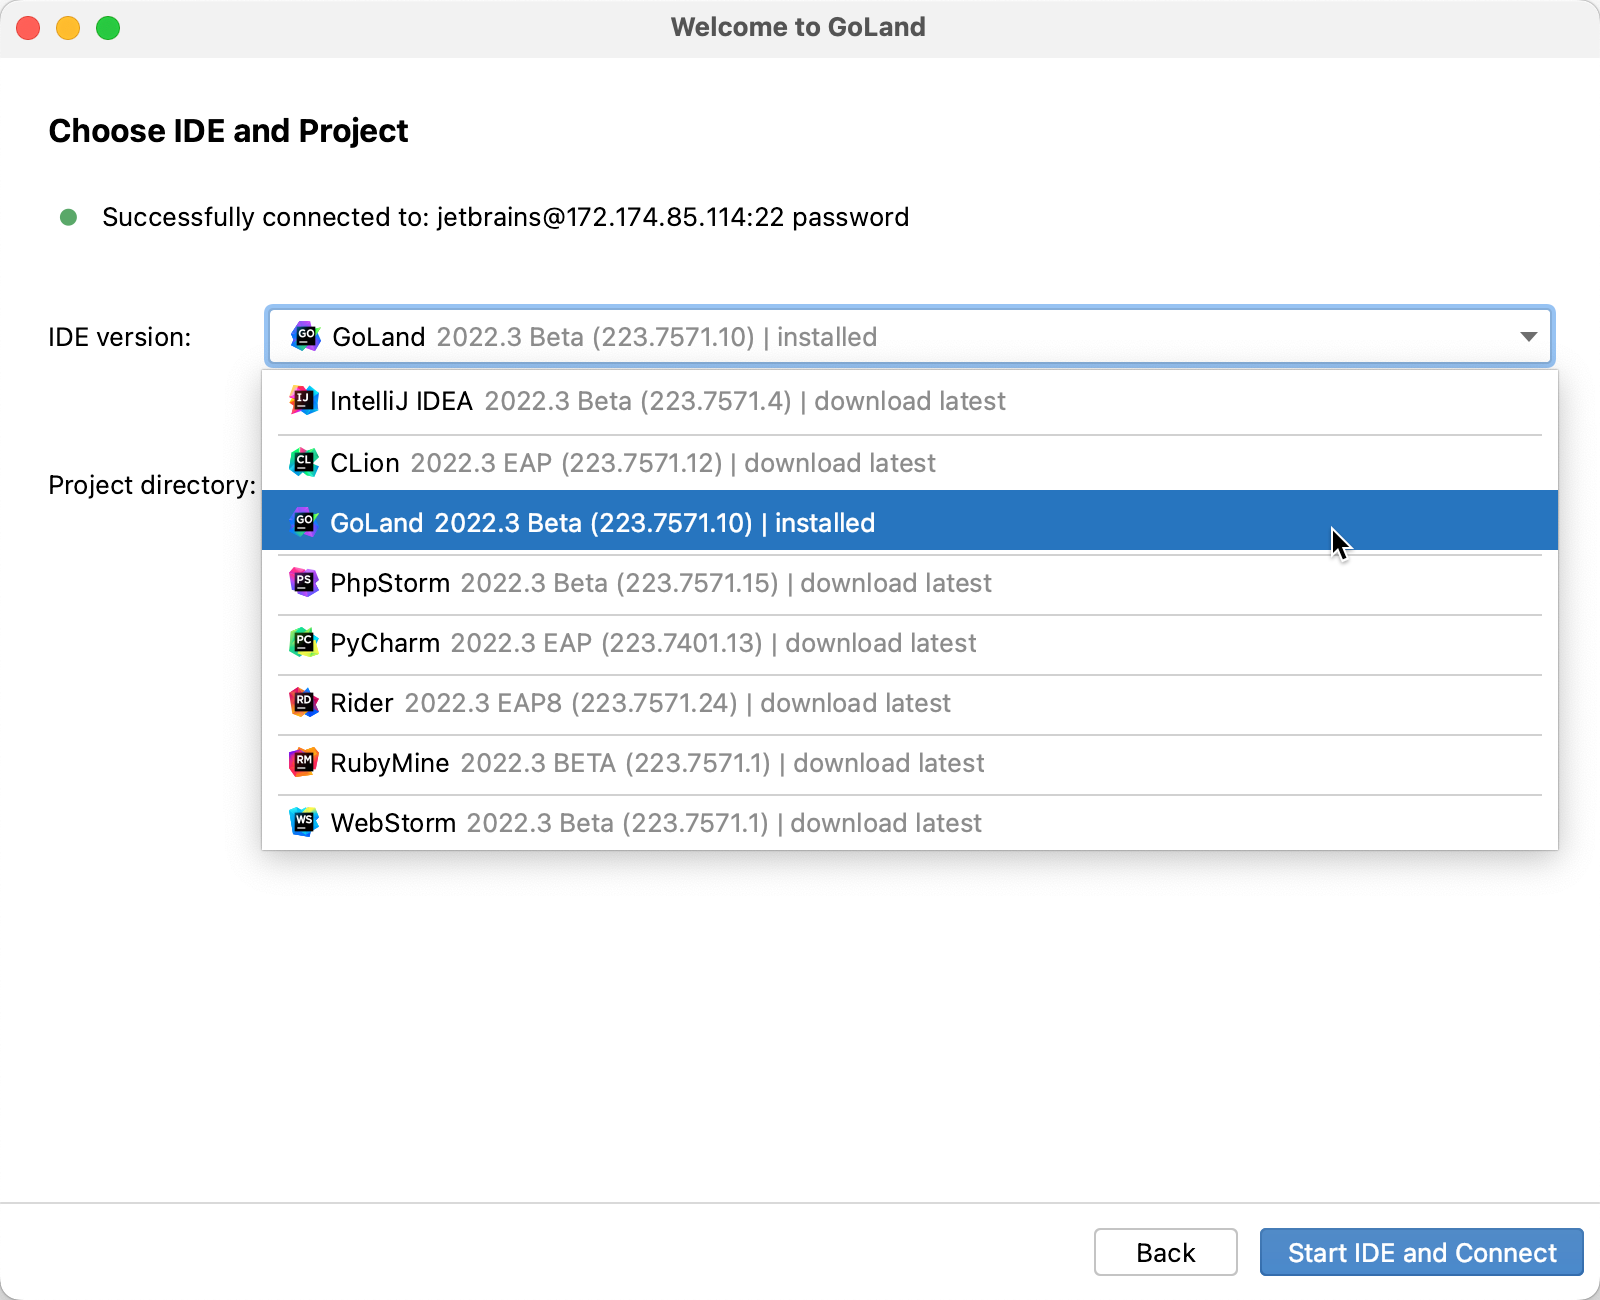The image size is (1600, 1300).
Task: Click Start IDE and Connect button
Action: tap(1422, 1252)
